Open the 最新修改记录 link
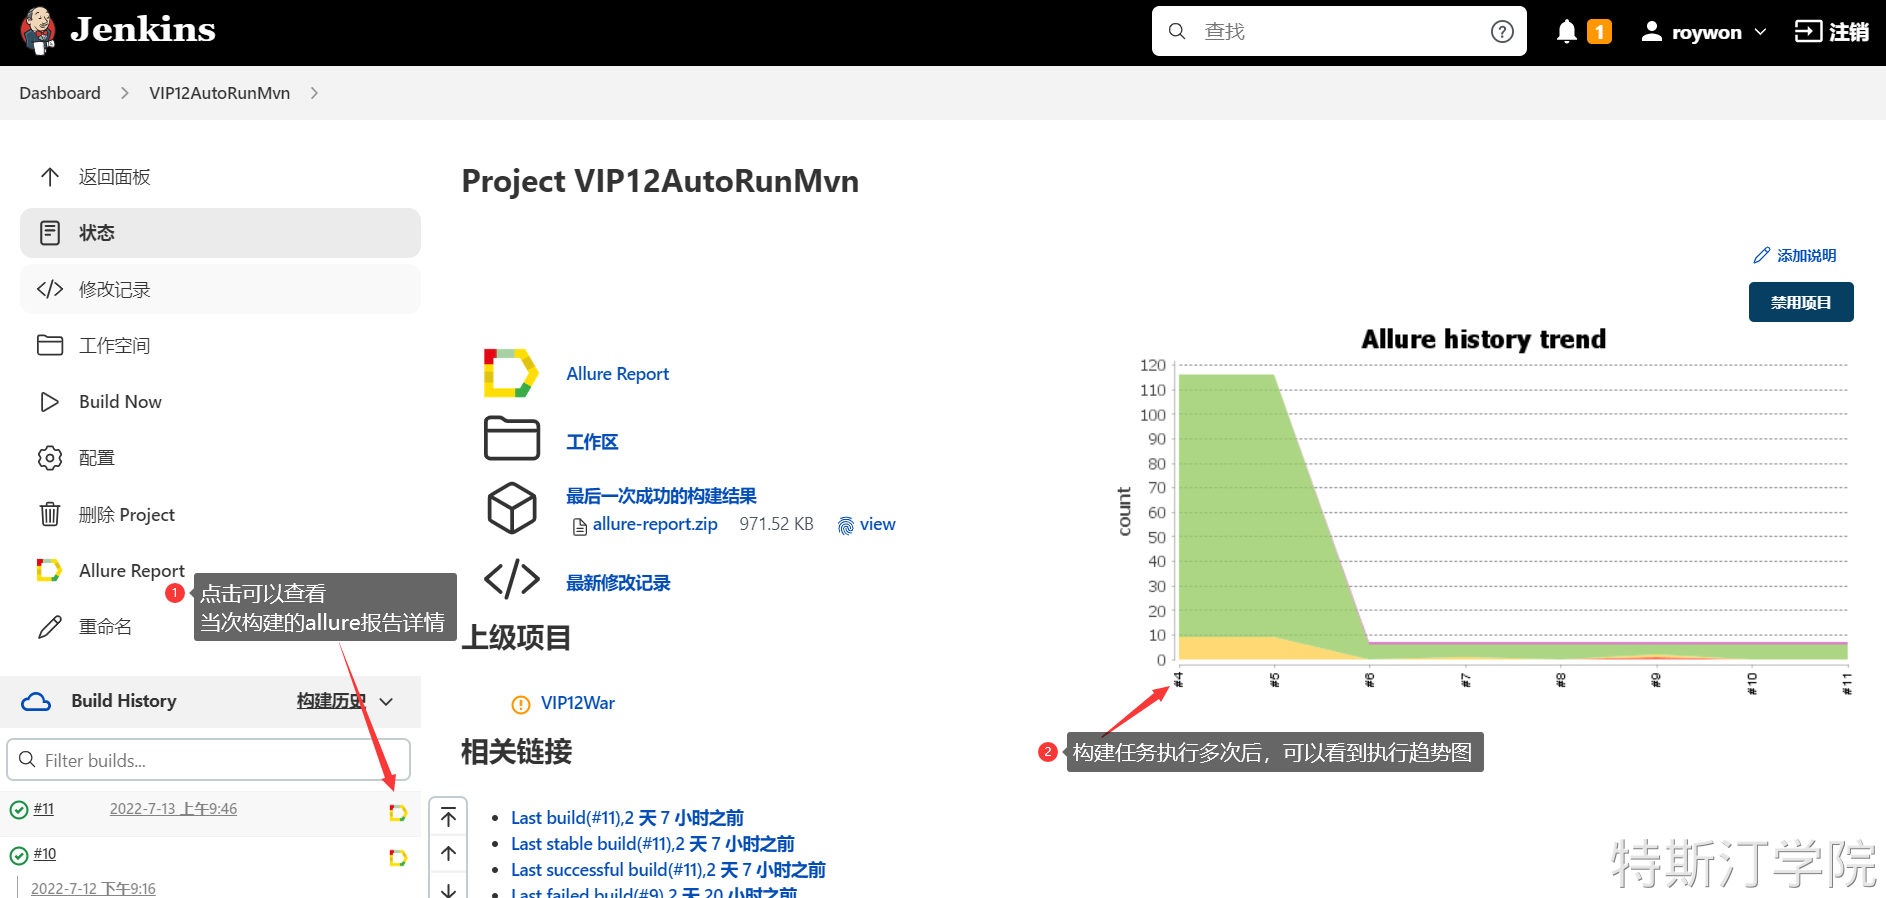The image size is (1886, 898). 618,583
